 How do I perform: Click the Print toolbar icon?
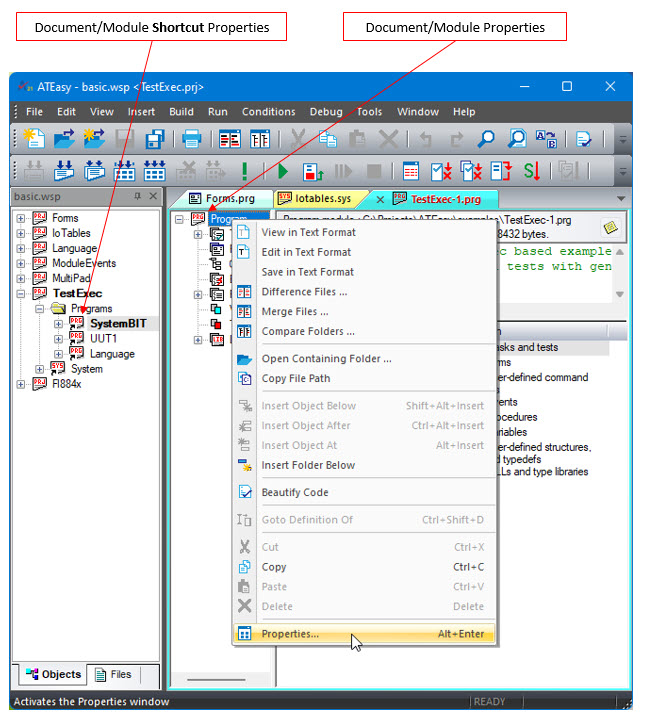point(191,140)
